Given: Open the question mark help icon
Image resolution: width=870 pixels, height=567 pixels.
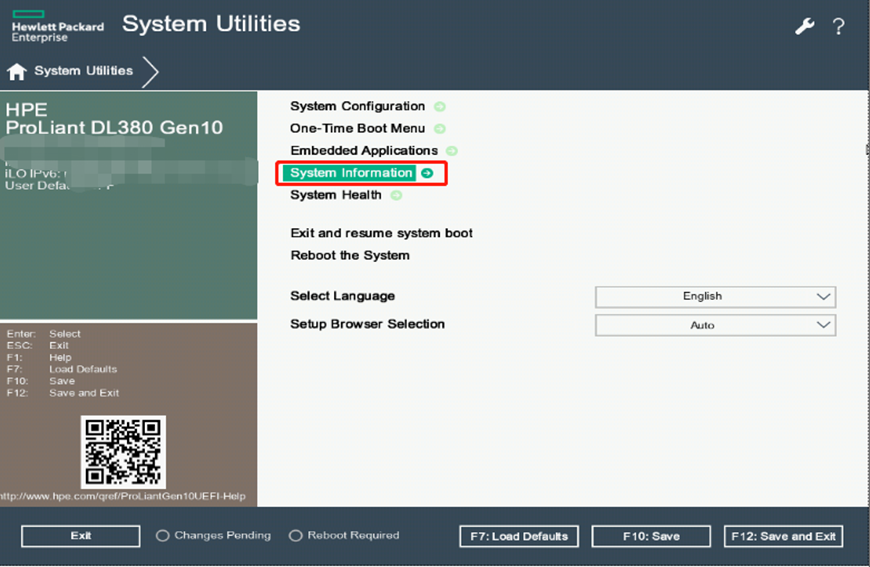Looking at the screenshot, I should [x=838, y=27].
